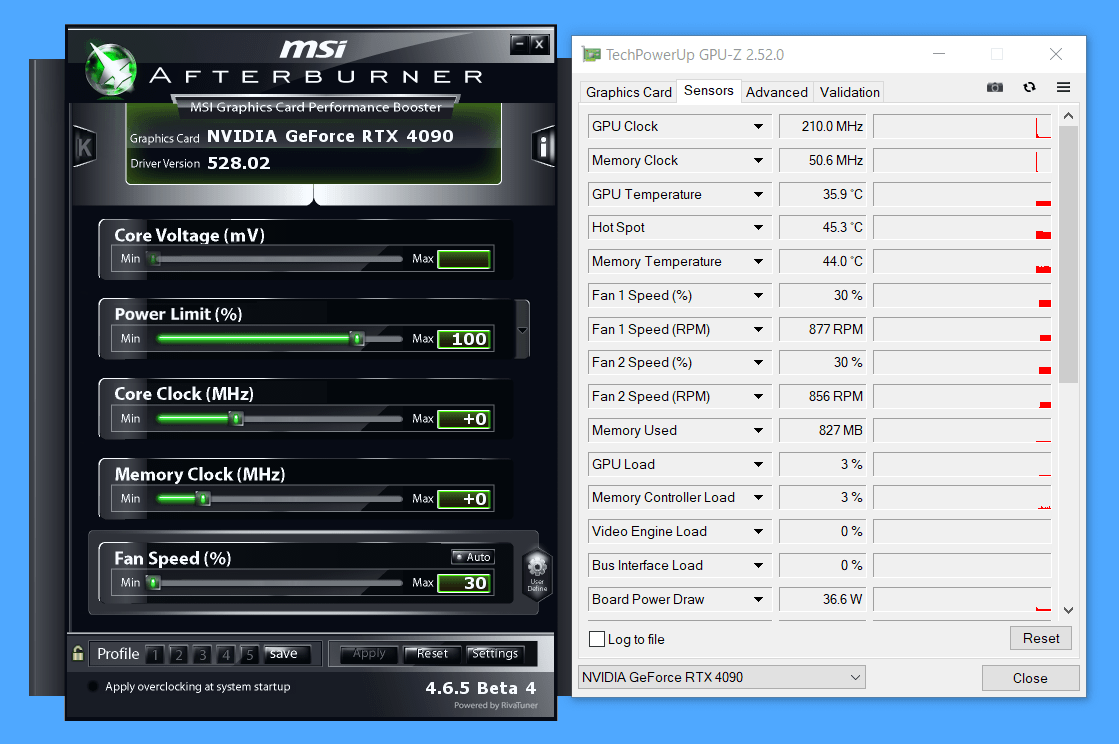Select profile slot 3
The width and height of the screenshot is (1119, 744).
[x=202, y=654]
